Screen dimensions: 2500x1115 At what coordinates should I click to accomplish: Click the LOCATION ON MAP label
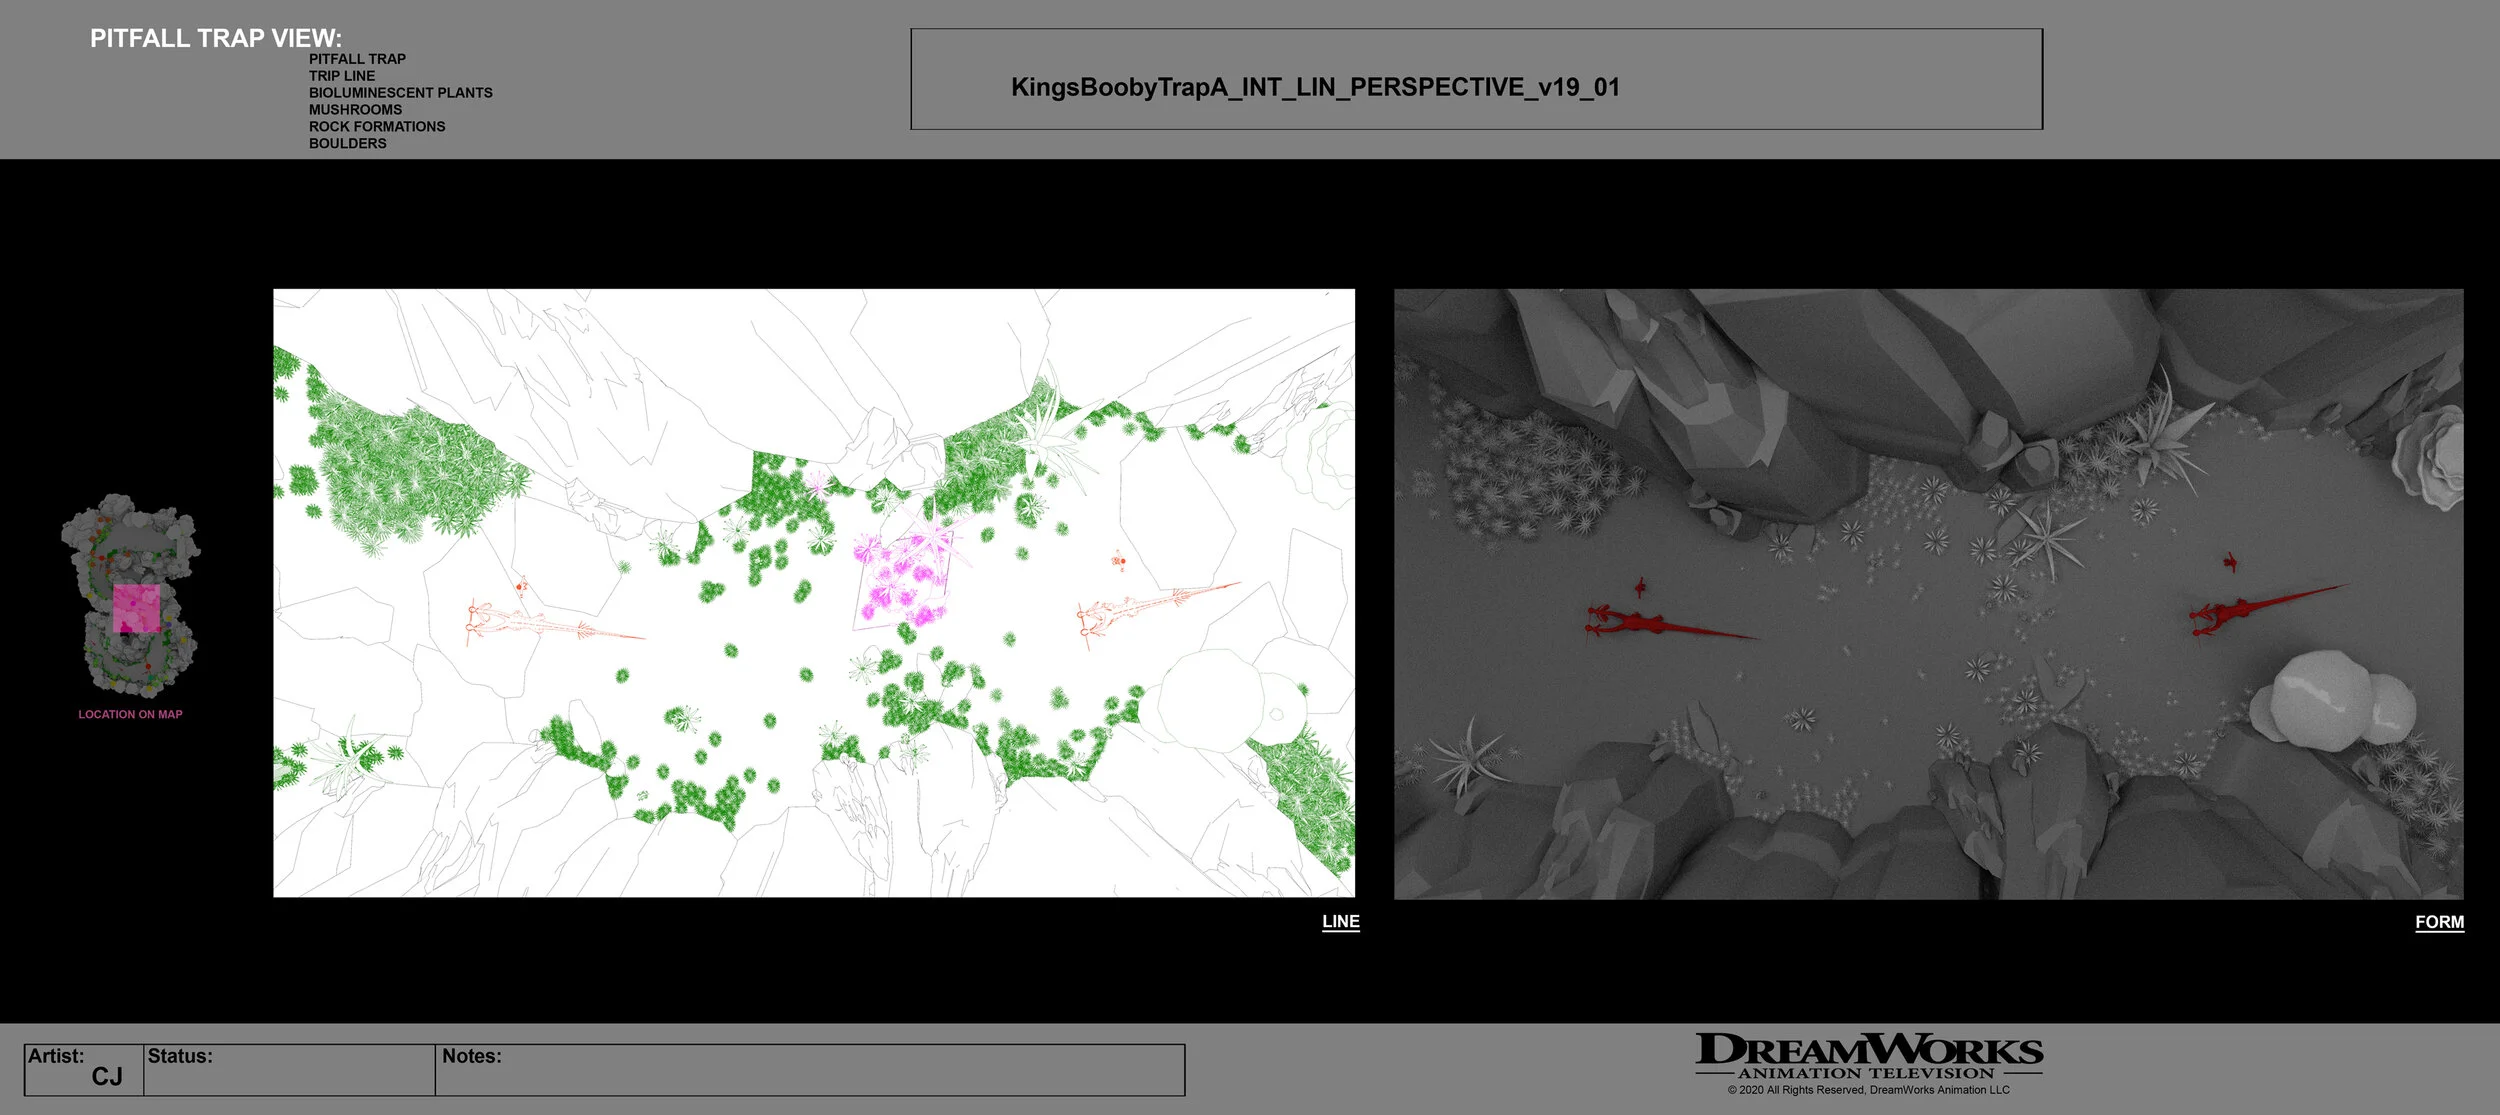(130, 714)
